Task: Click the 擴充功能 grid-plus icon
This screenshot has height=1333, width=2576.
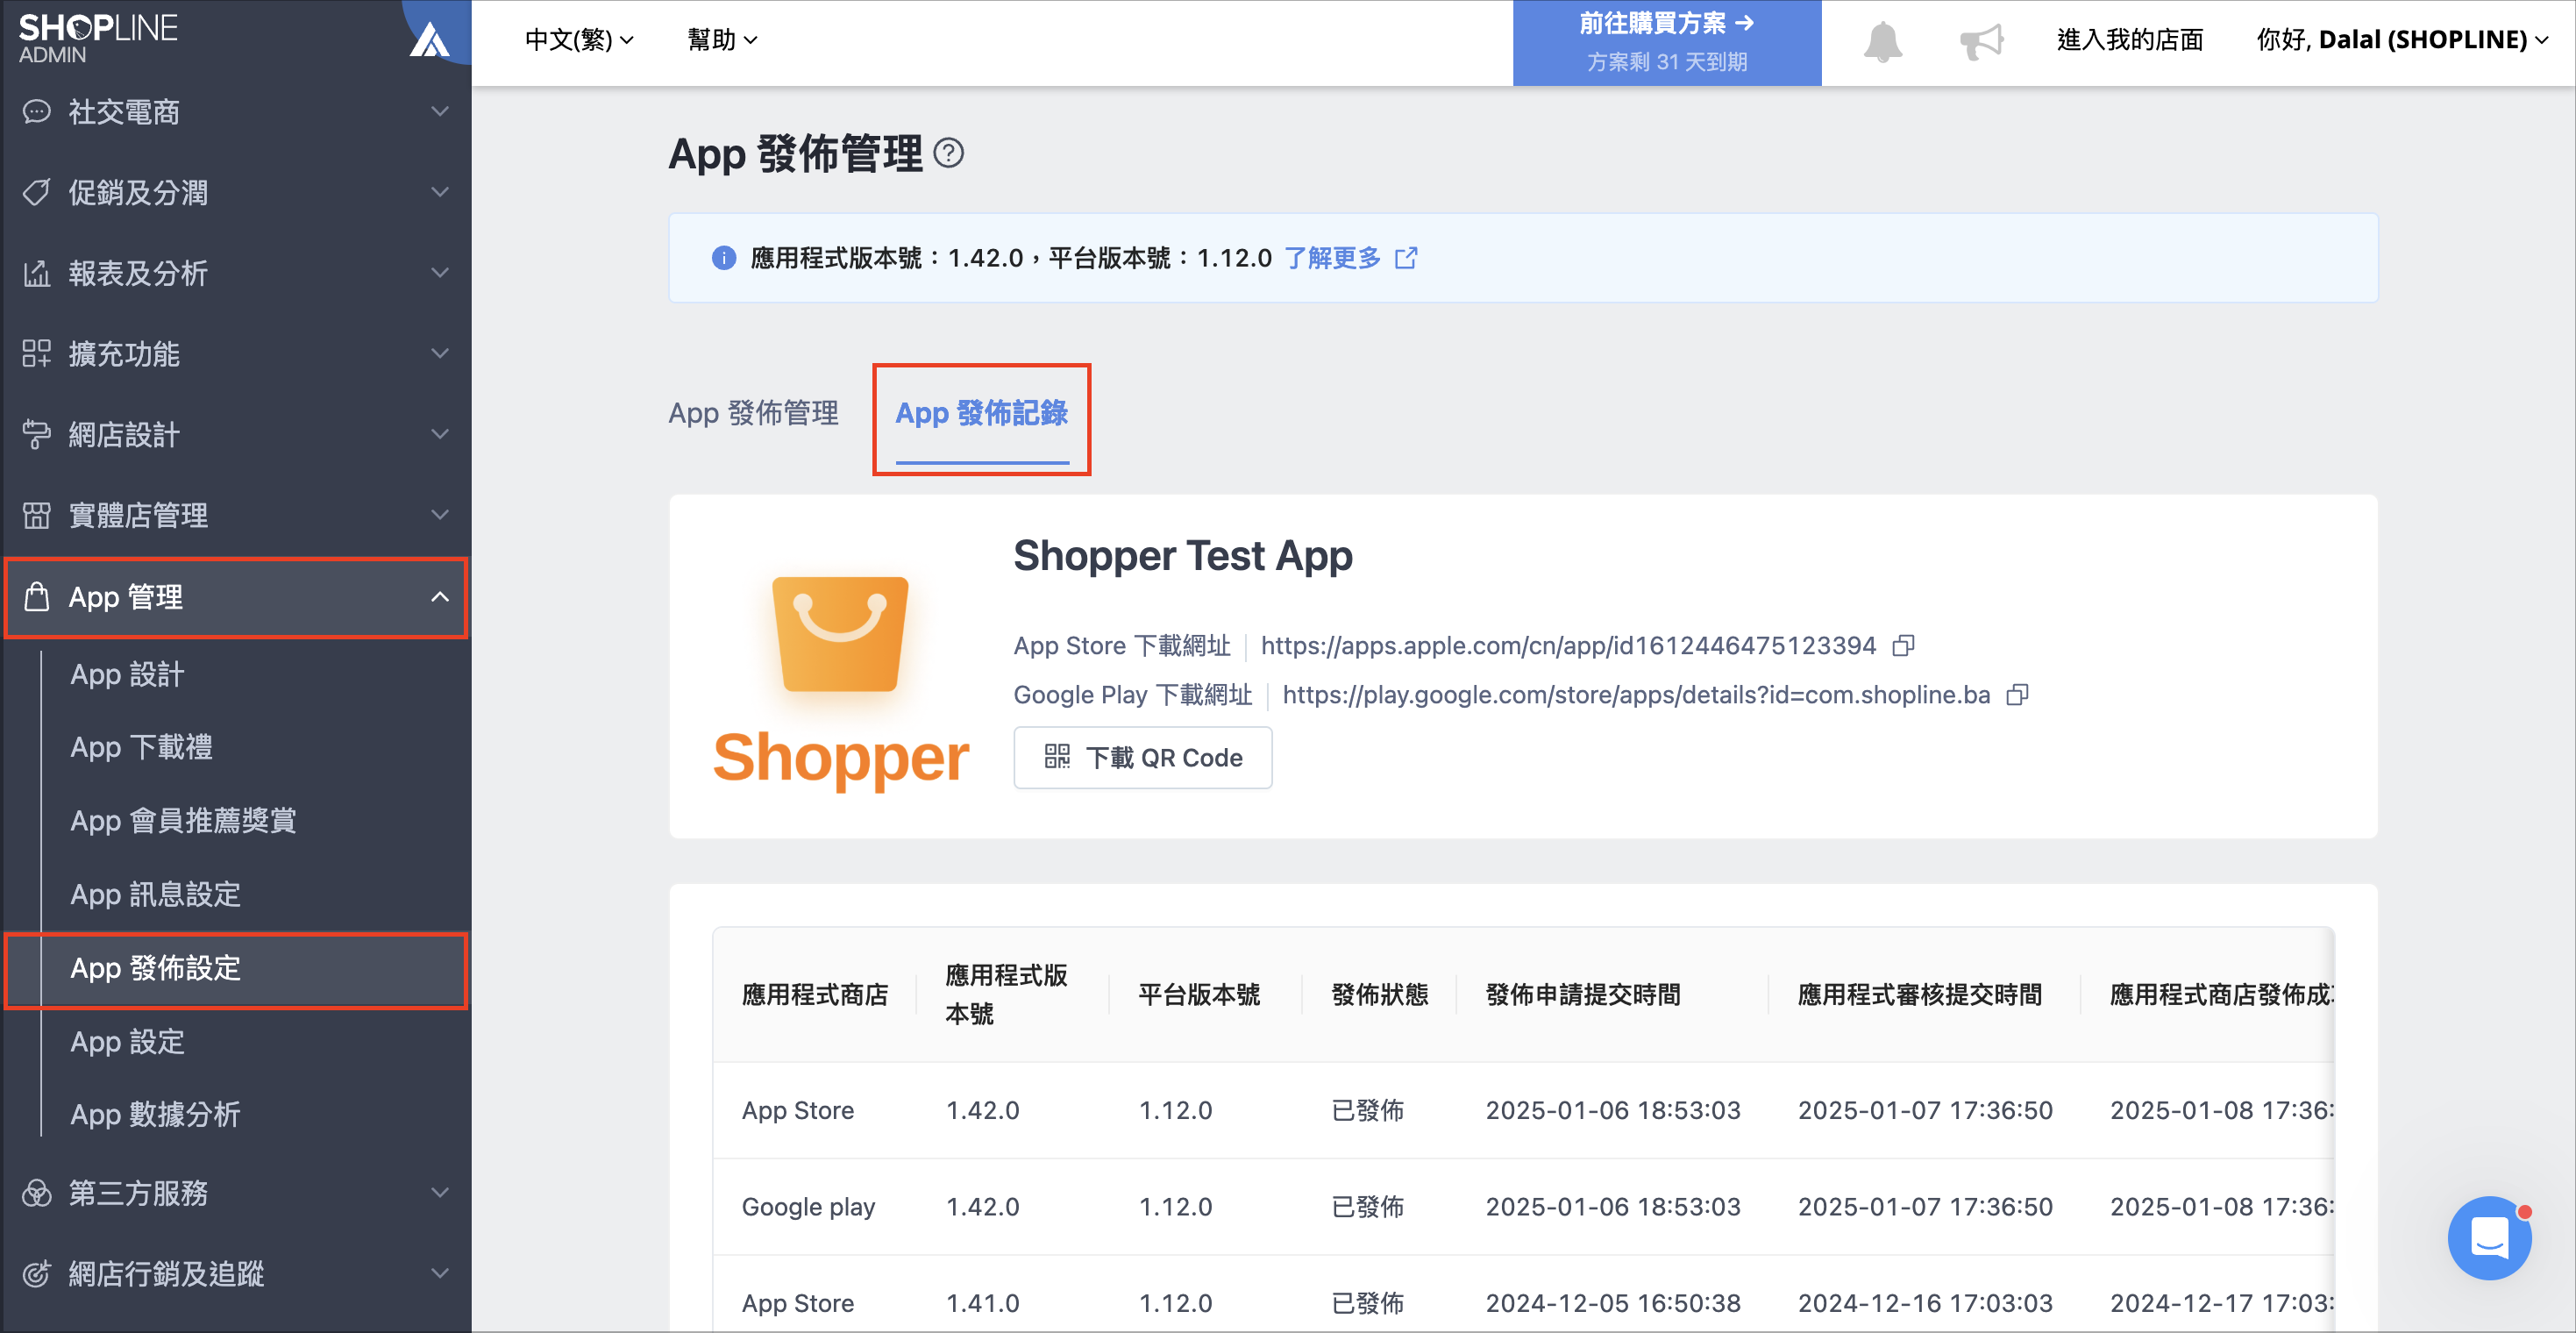Action: point(37,354)
